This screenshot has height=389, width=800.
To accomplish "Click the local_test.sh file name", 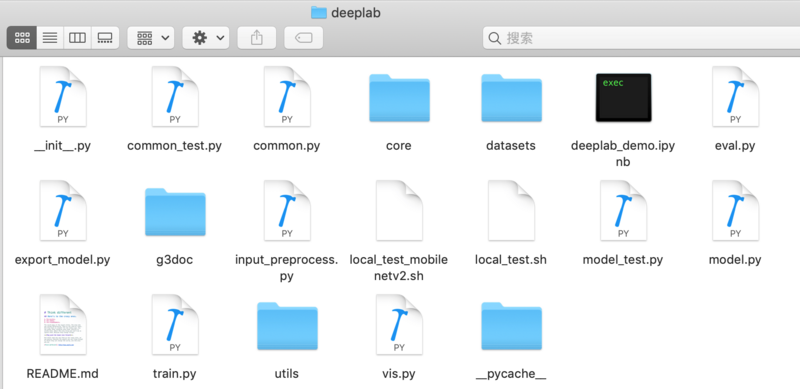I will click(511, 259).
